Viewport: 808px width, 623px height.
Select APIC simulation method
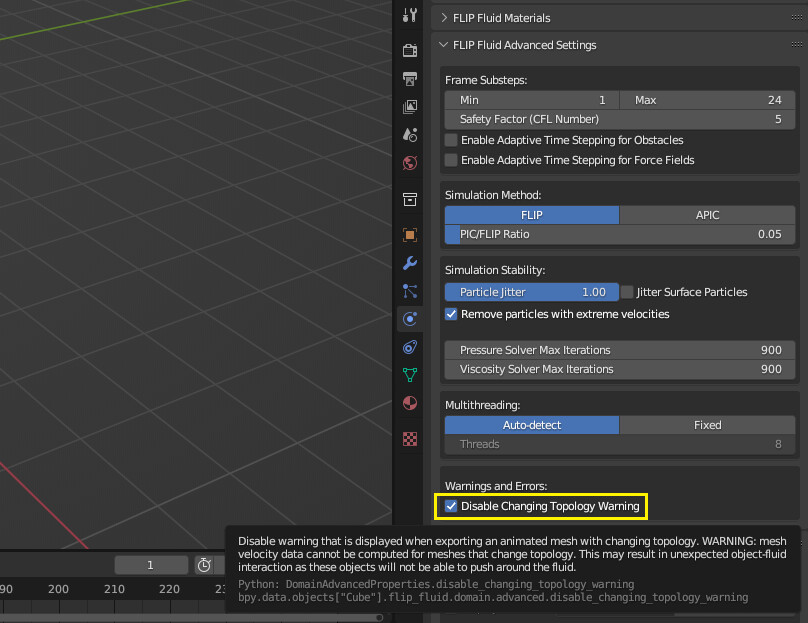(708, 215)
